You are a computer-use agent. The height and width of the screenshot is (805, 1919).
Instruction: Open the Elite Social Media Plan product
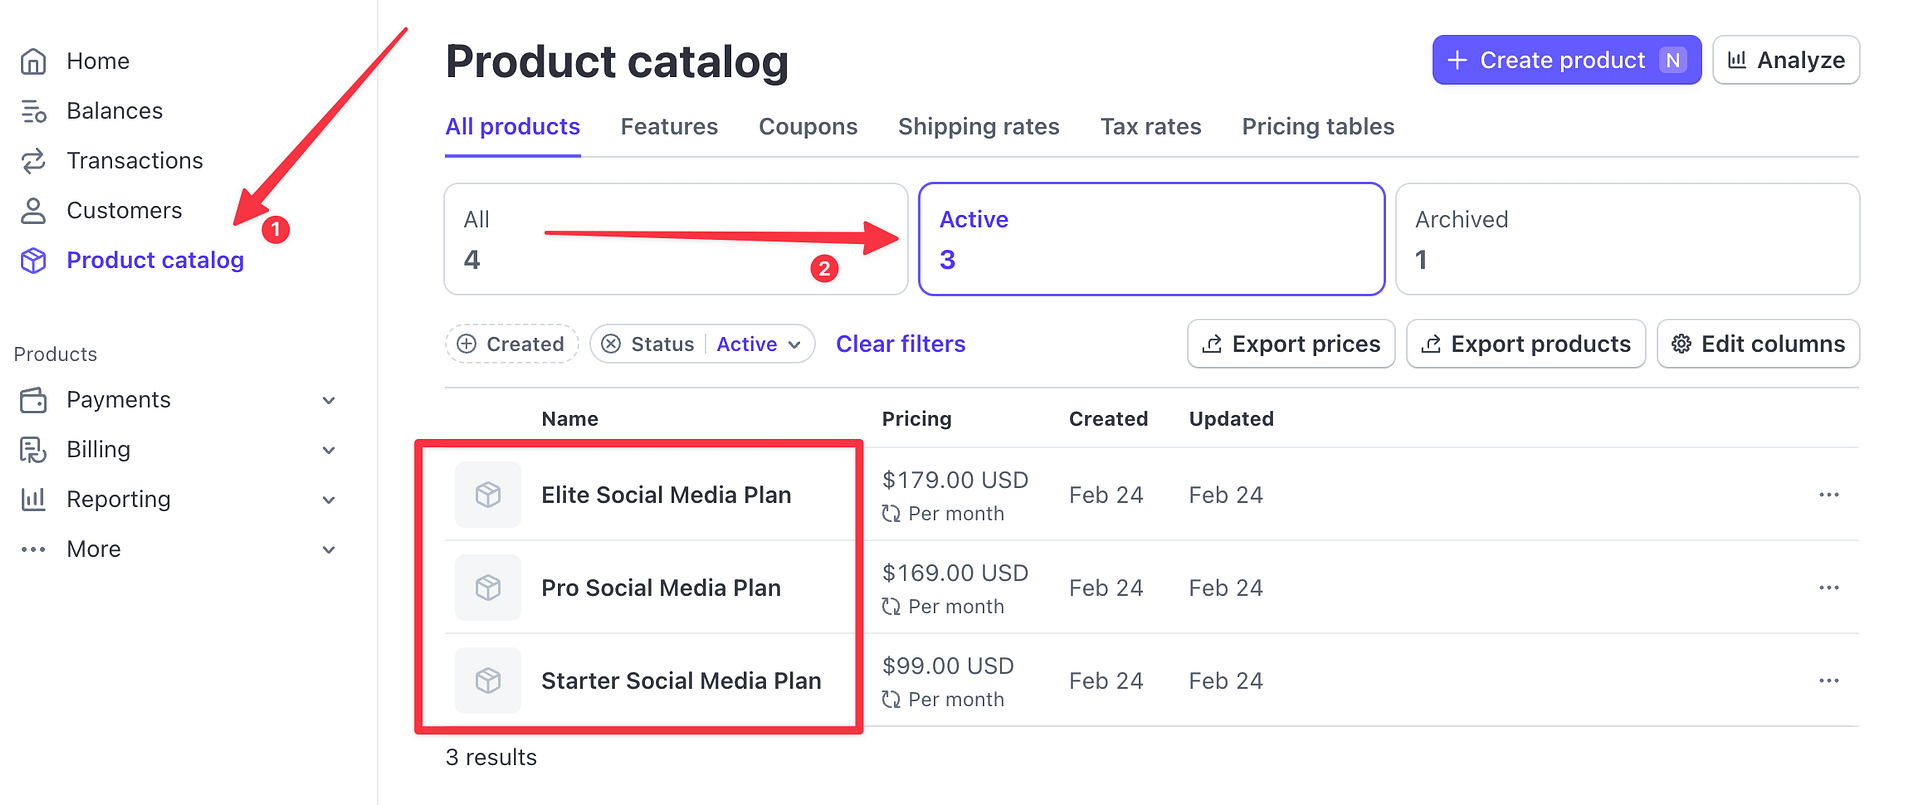(x=666, y=495)
